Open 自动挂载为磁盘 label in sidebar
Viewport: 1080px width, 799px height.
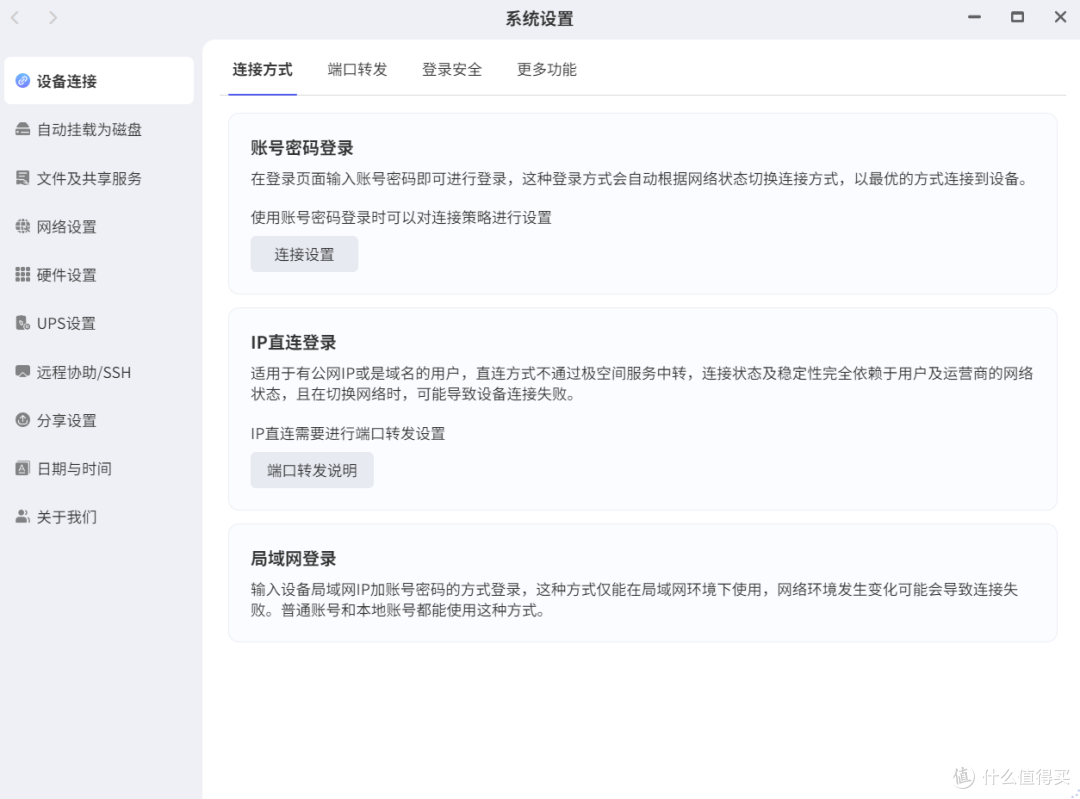(90, 129)
